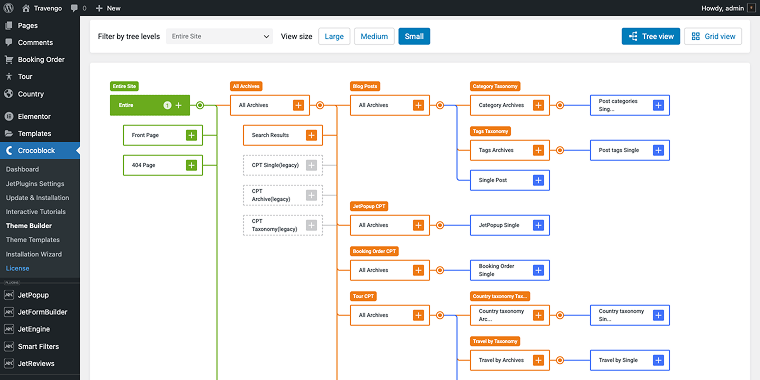Switch to Tree view
The height and width of the screenshot is (380, 760).
[651, 36]
